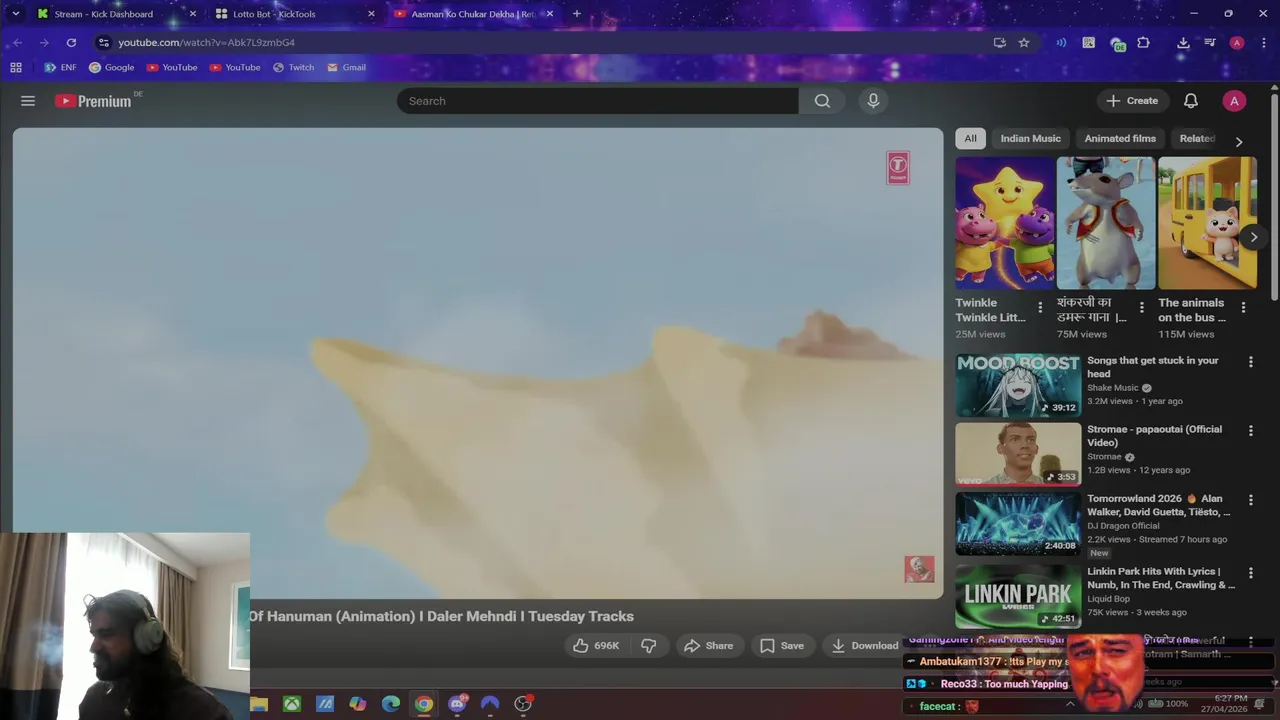The height and width of the screenshot is (720, 1280).
Task: Open Copilot app on taskbar
Action: point(358,704)
